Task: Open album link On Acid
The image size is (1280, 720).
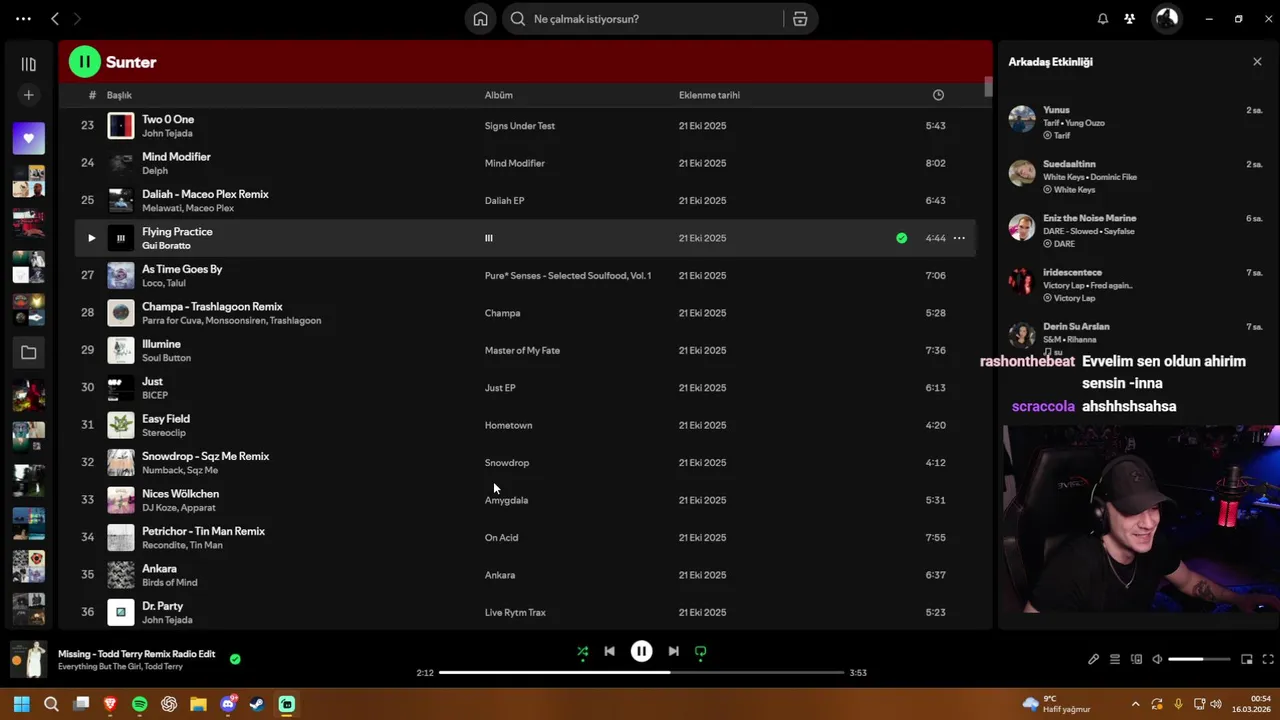Action: tap(501, 538)
